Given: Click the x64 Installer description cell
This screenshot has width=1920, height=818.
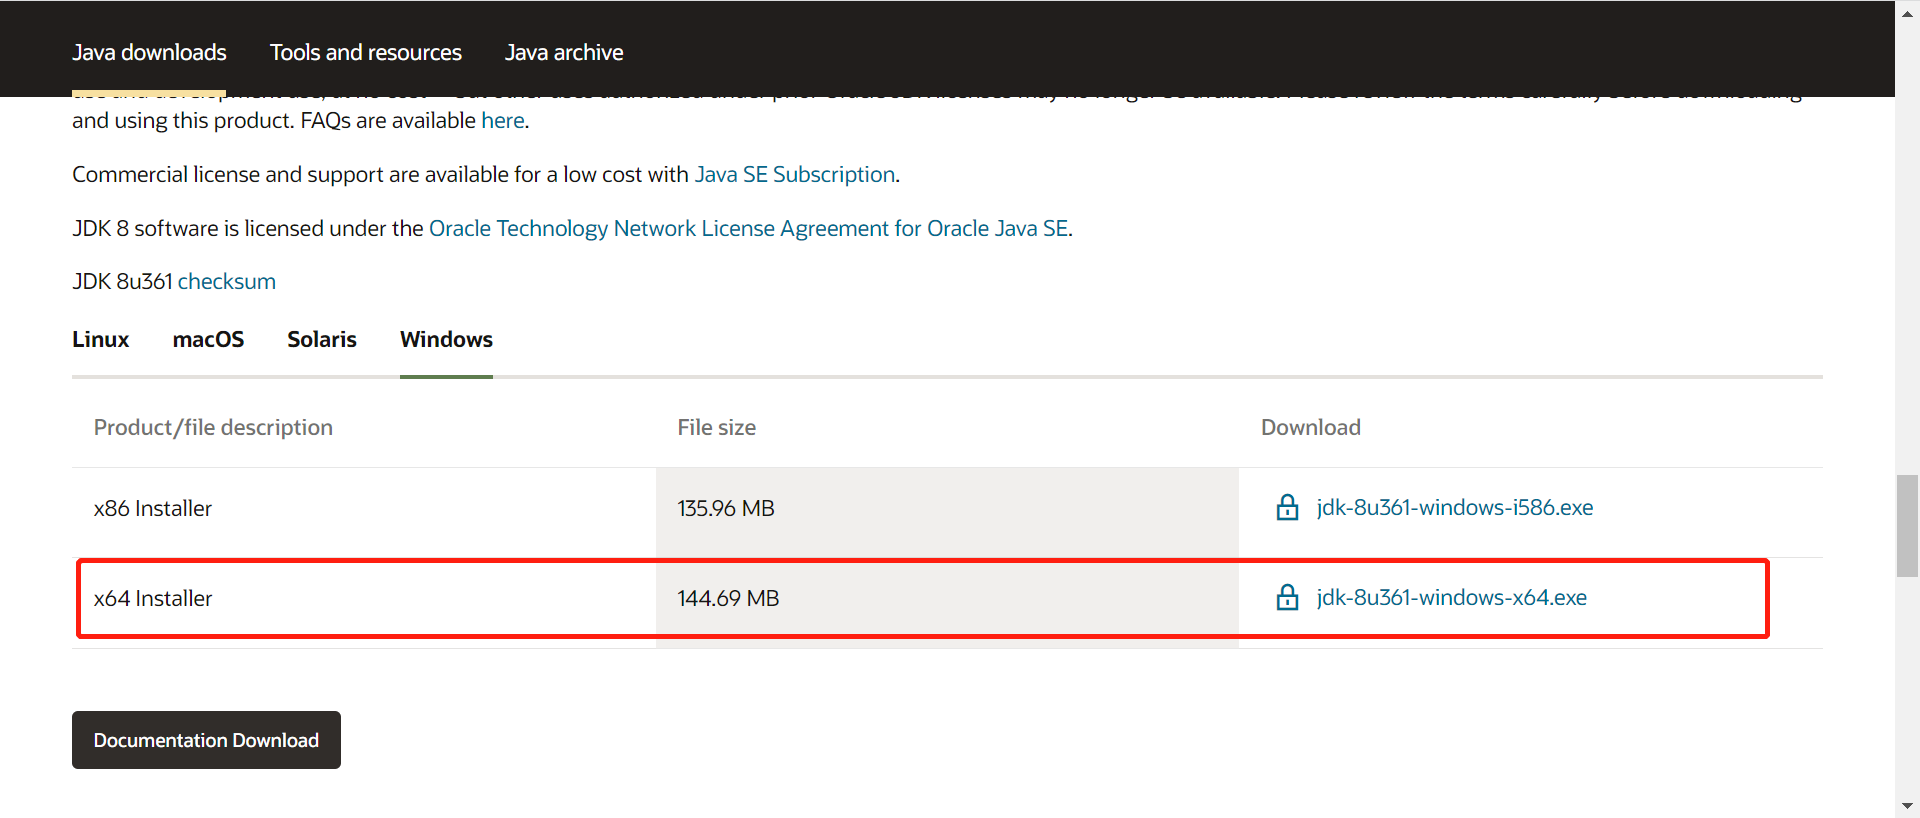Looking at the screenshot, I should point(364,602).
